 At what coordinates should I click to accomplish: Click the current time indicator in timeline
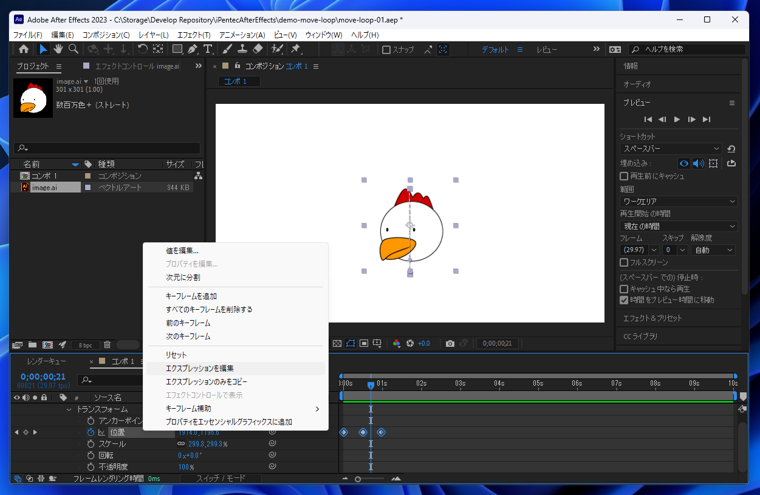(371, 385)
